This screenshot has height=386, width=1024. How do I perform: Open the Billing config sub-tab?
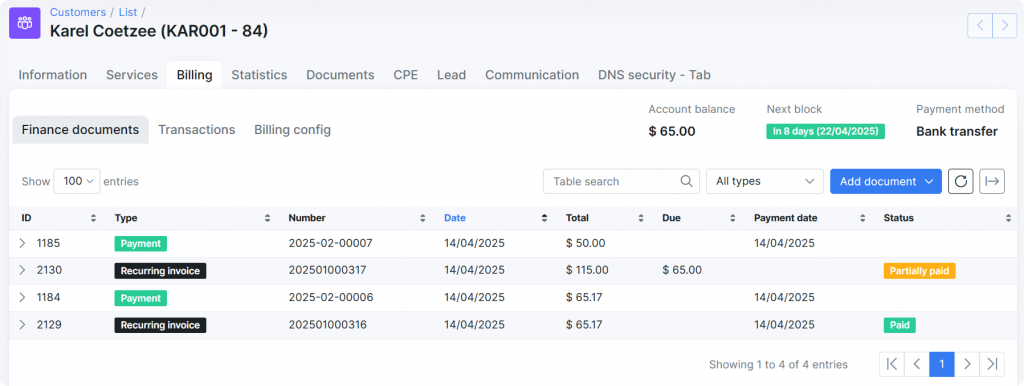(x=293, y=130)
